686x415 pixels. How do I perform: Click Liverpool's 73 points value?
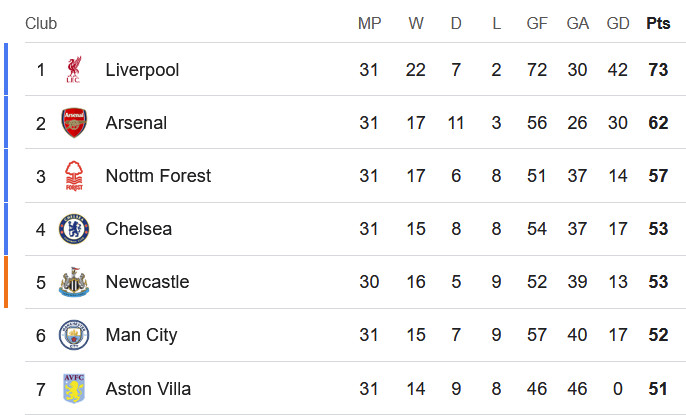[658, 70]
